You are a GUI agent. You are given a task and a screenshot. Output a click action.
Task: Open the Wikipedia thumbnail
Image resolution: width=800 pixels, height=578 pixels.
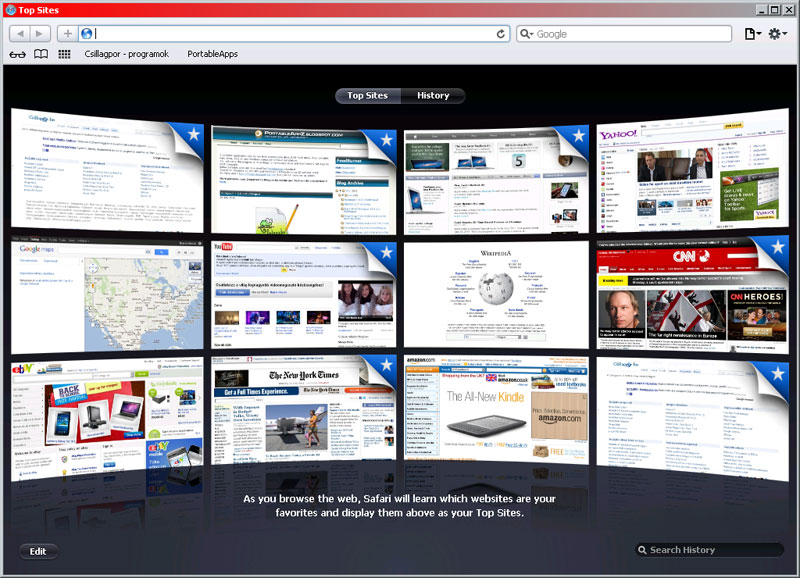tap(496, 295)
